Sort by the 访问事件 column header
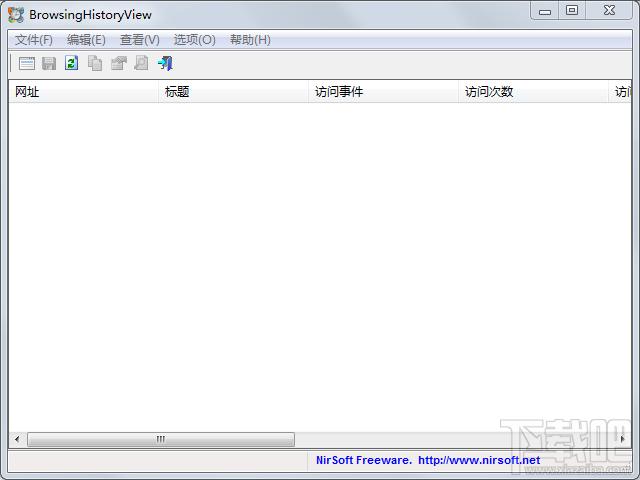The height and width of the screenshot is (480, 640). (x=383, y=91)
